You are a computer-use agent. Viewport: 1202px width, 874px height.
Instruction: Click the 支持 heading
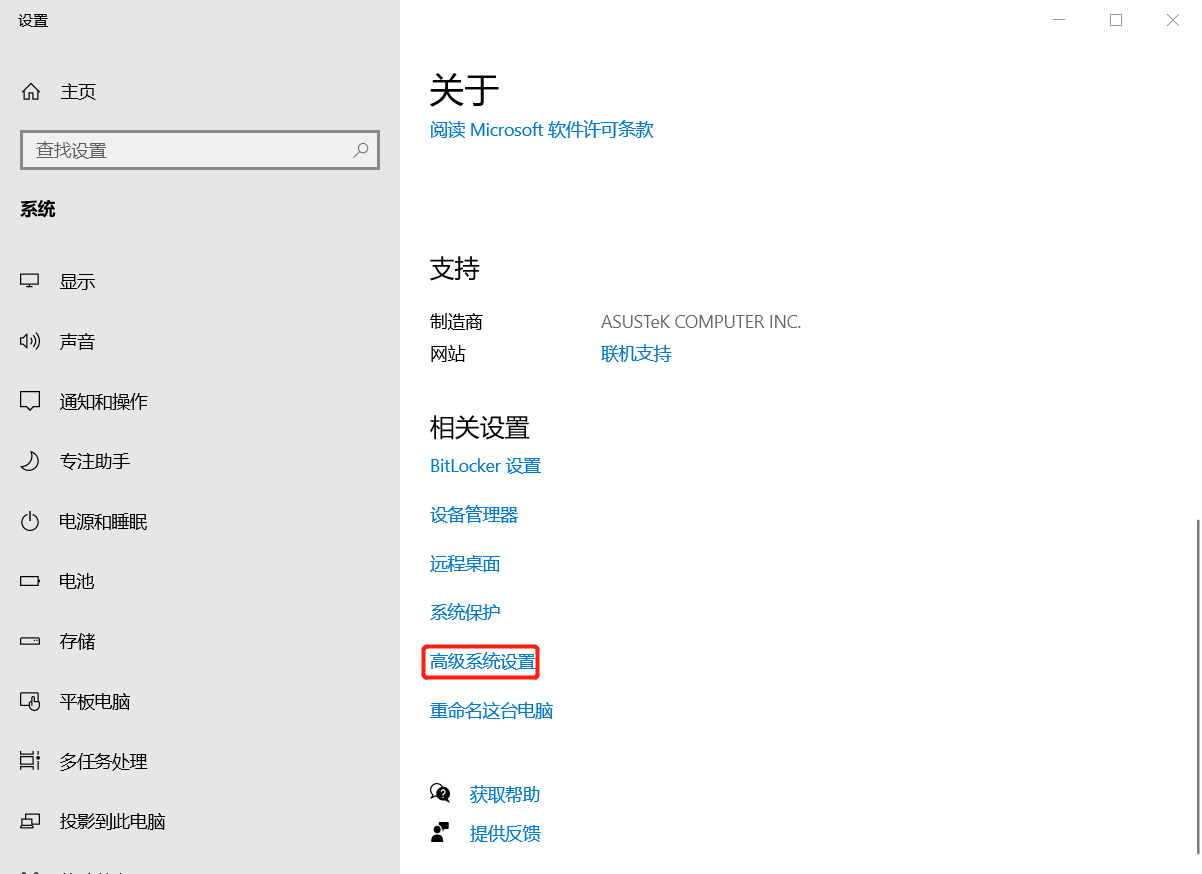[455, 268]
